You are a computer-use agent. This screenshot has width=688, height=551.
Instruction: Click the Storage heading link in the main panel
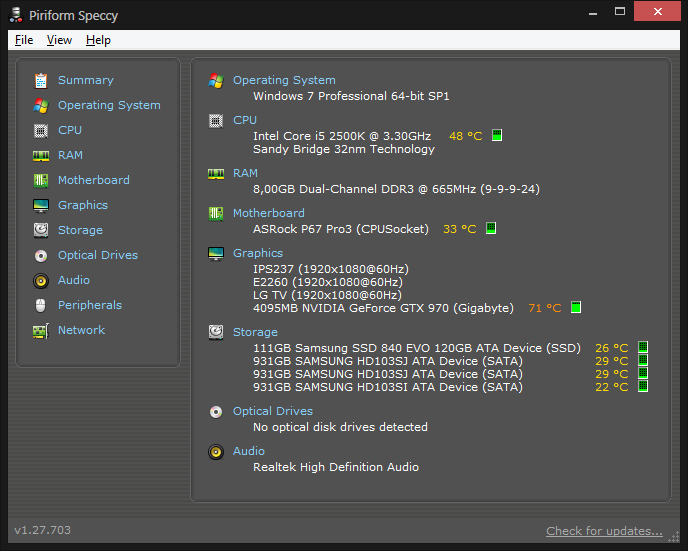[255, 332]
